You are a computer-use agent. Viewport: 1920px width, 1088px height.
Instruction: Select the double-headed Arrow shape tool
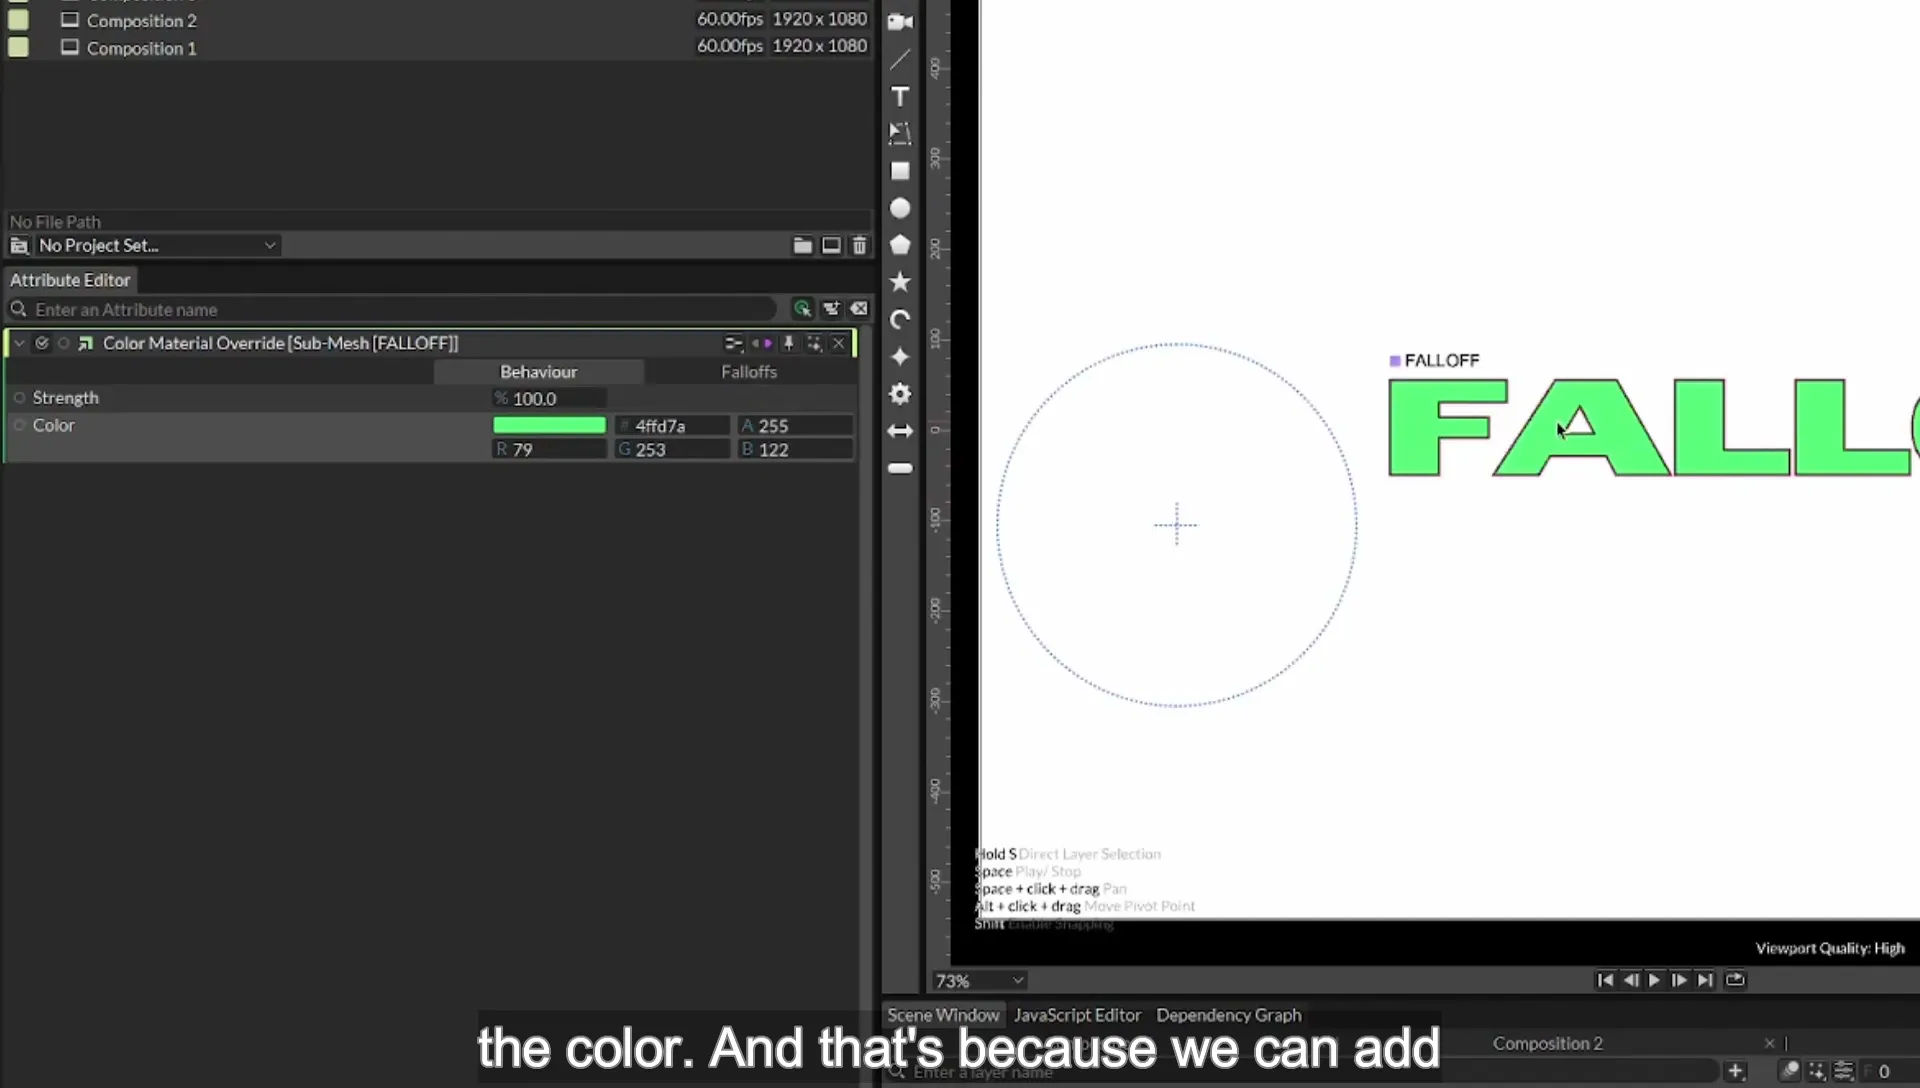(900, 431)
